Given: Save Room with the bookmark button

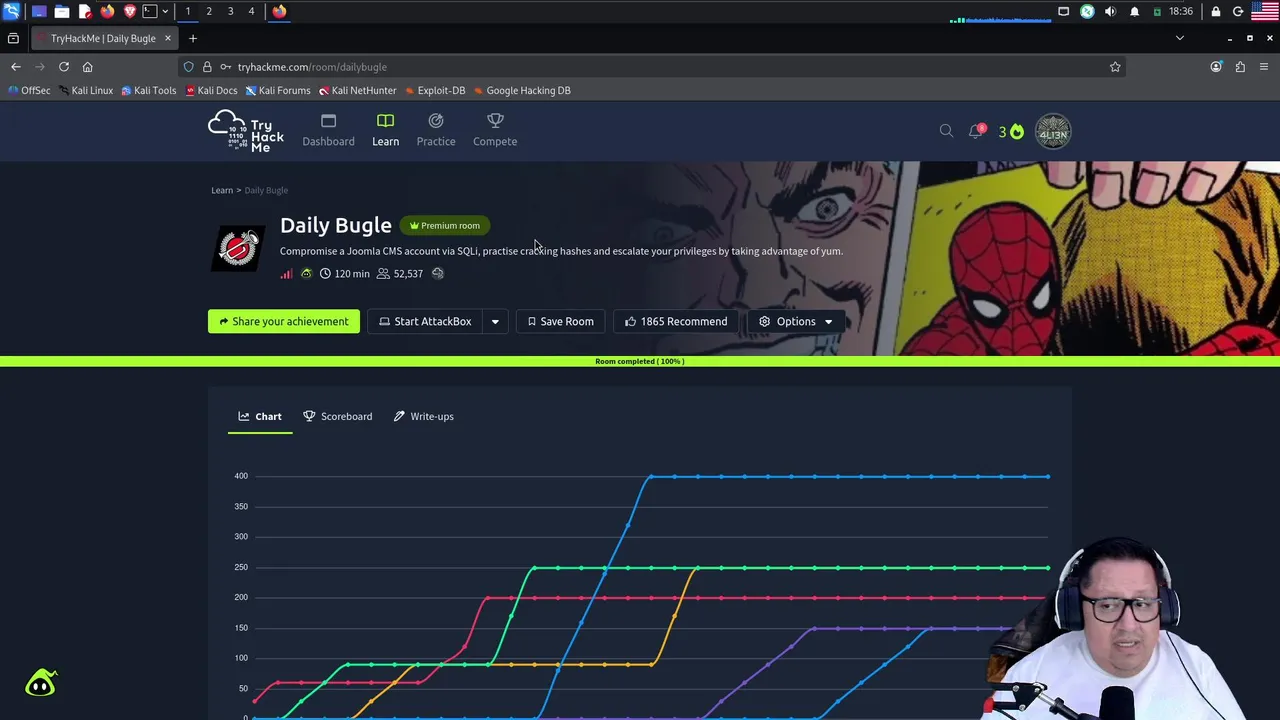Looking at the screenshot, I should tap(560, 322).
